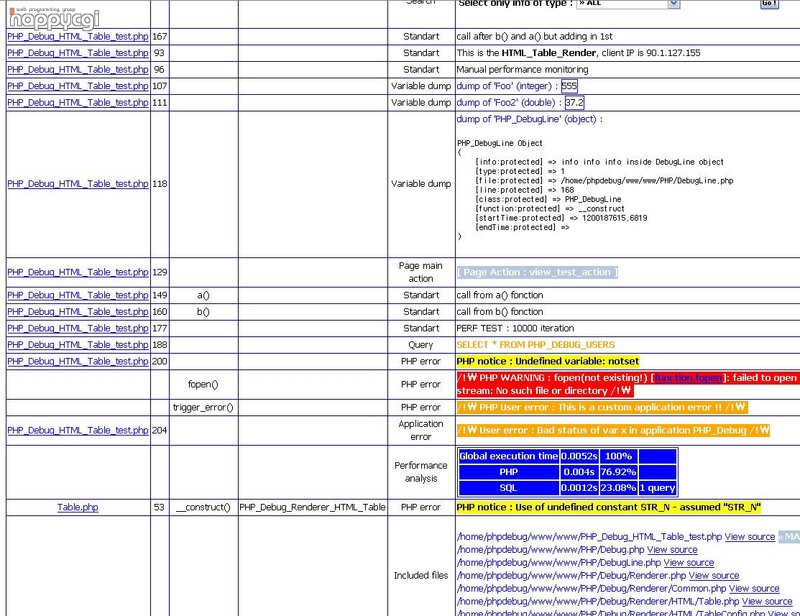Click 'dump of PHP_DebugLine (object)' heading
Screen dimensions: 800x616
pos(530,119)
